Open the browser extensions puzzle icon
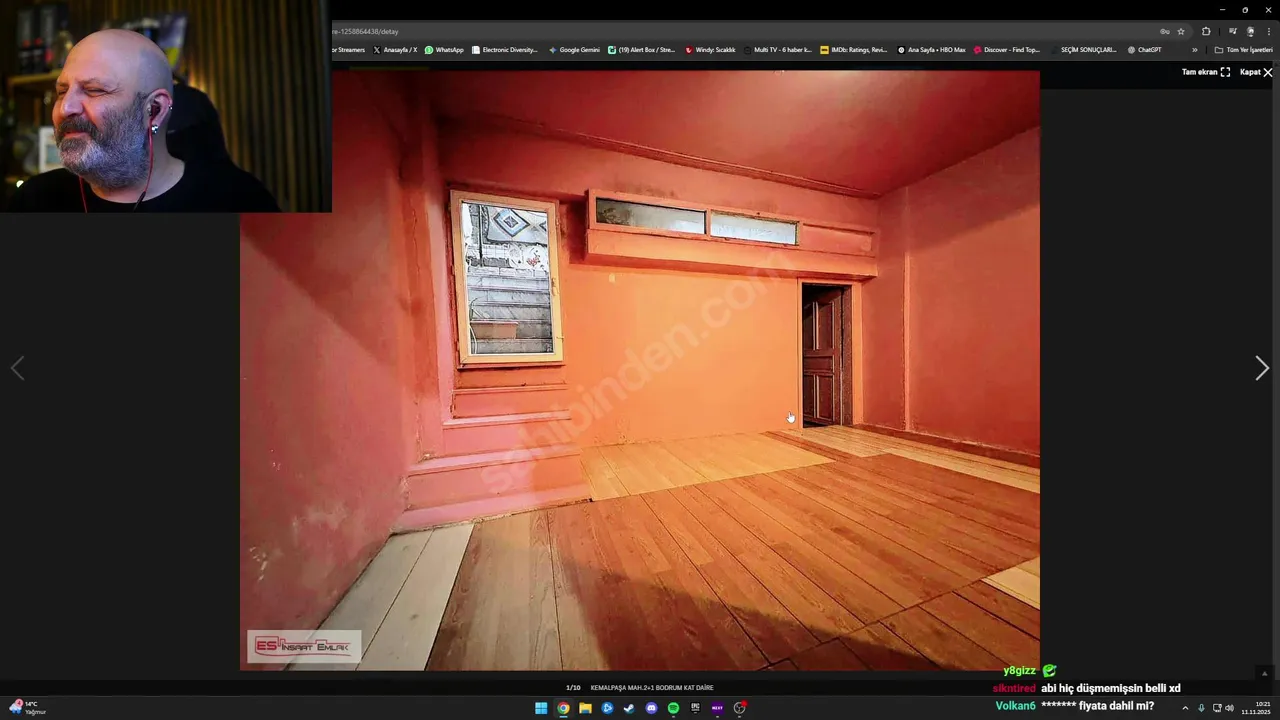This screenshot has width=1280, height=720. click(1206, 31)
